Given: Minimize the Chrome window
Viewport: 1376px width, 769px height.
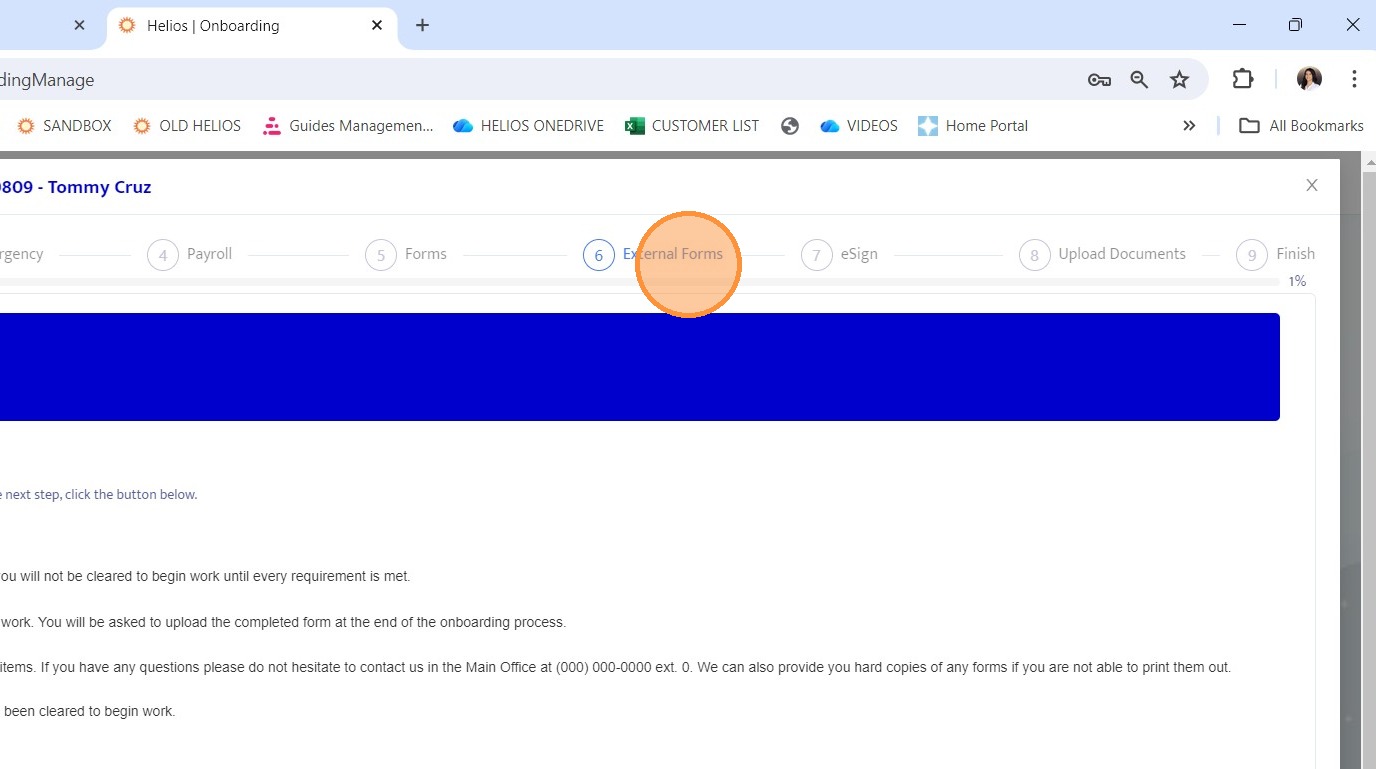Looking at the screenshot, I should 1239,25.
